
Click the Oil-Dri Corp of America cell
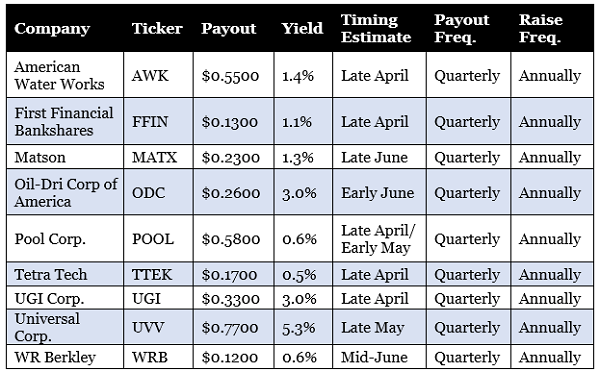pos(65,192)
